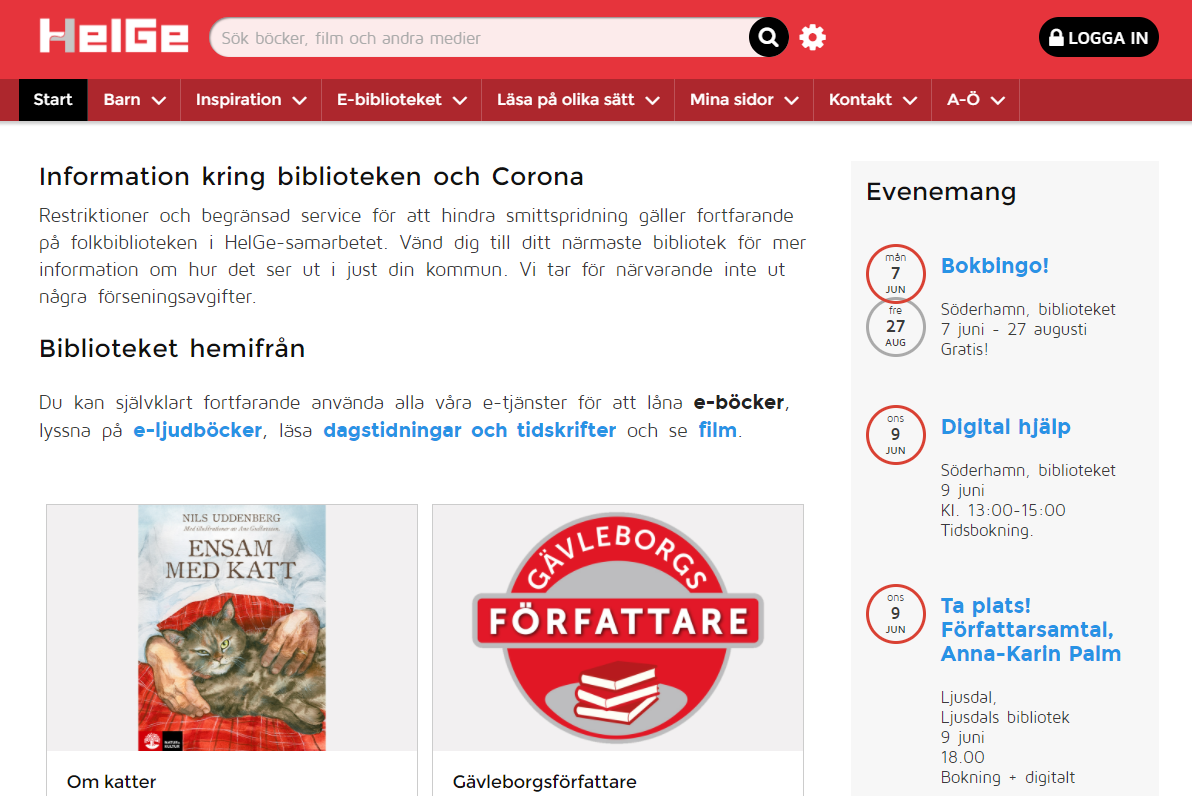Screen dimensions: 1192x796
Task: Expand Läsa på olika sätt menu
Action: 578,100
